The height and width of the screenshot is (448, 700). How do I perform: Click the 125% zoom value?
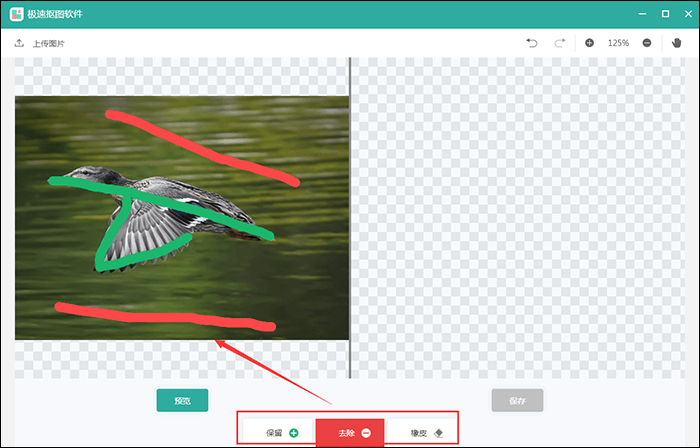(x=618, y=43)
